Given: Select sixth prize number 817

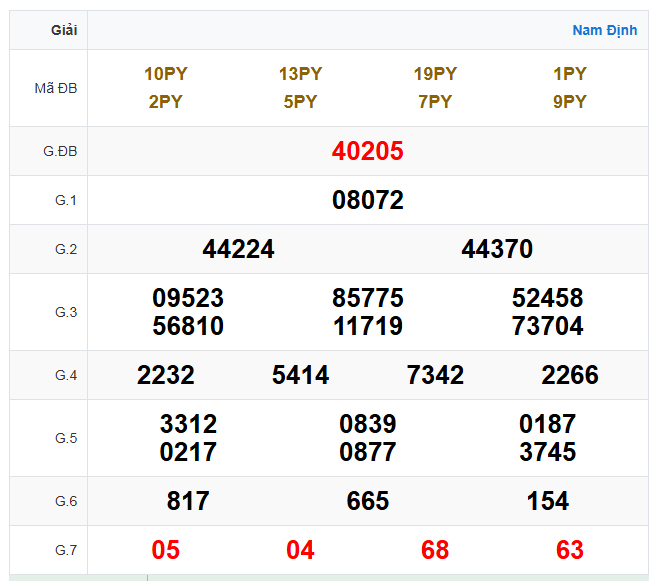Looking at the screenshot, I should click(188, 501).
